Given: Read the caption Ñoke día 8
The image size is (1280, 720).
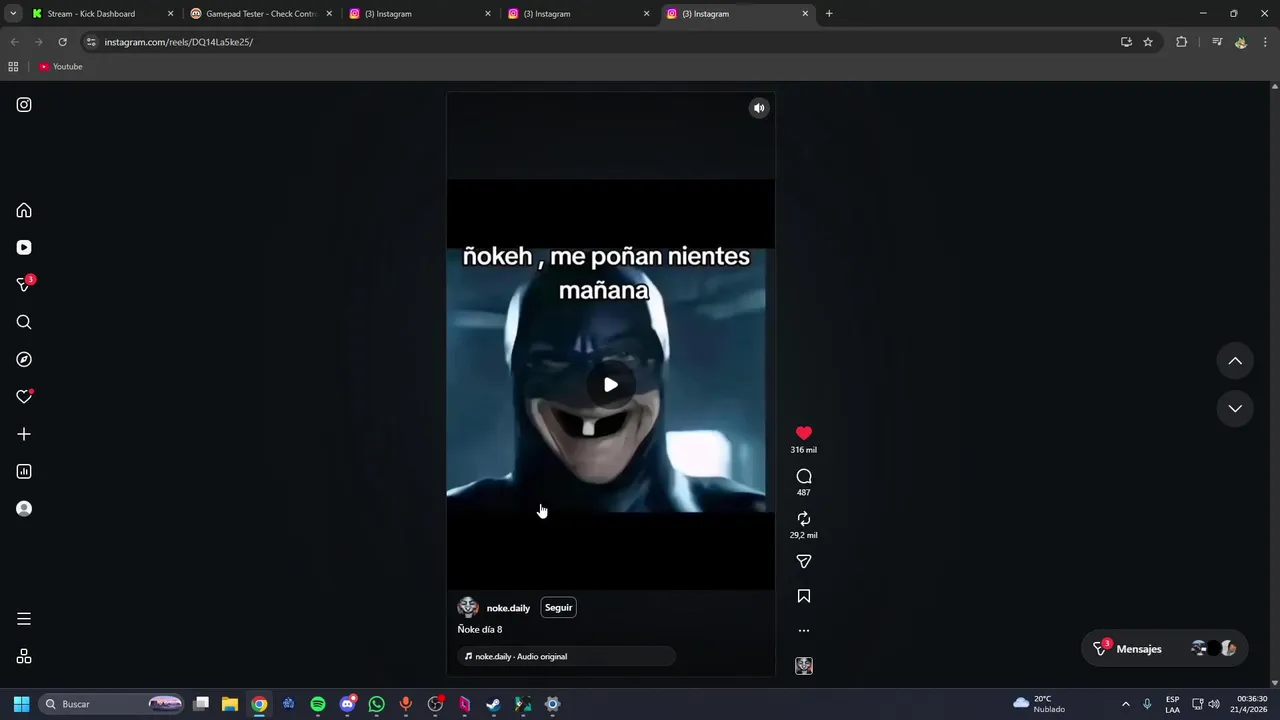Looking at the screenshot, I should pos(480,629).
